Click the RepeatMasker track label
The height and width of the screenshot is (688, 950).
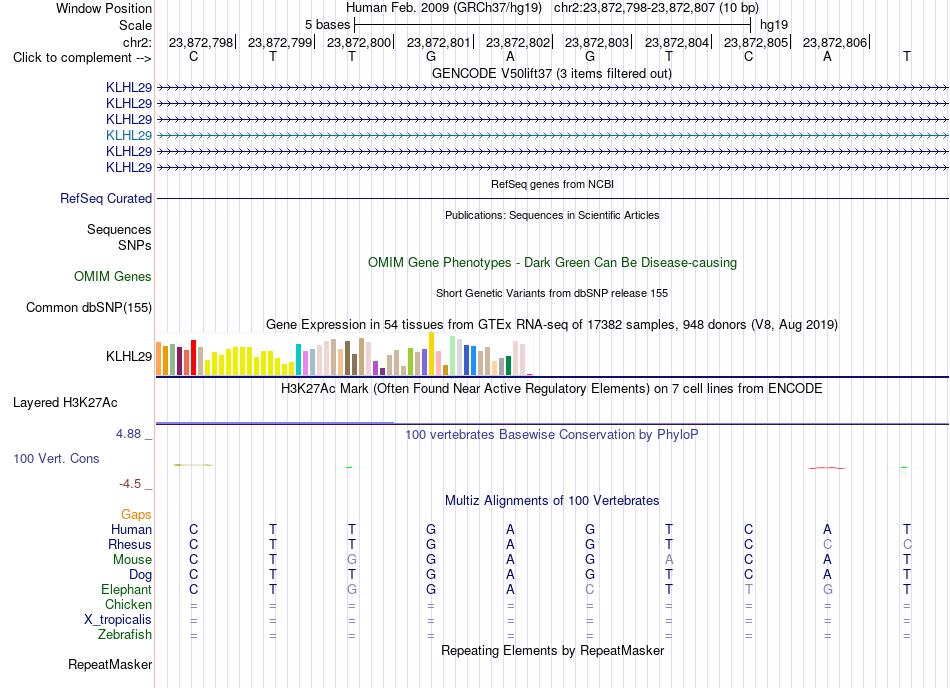110,664
